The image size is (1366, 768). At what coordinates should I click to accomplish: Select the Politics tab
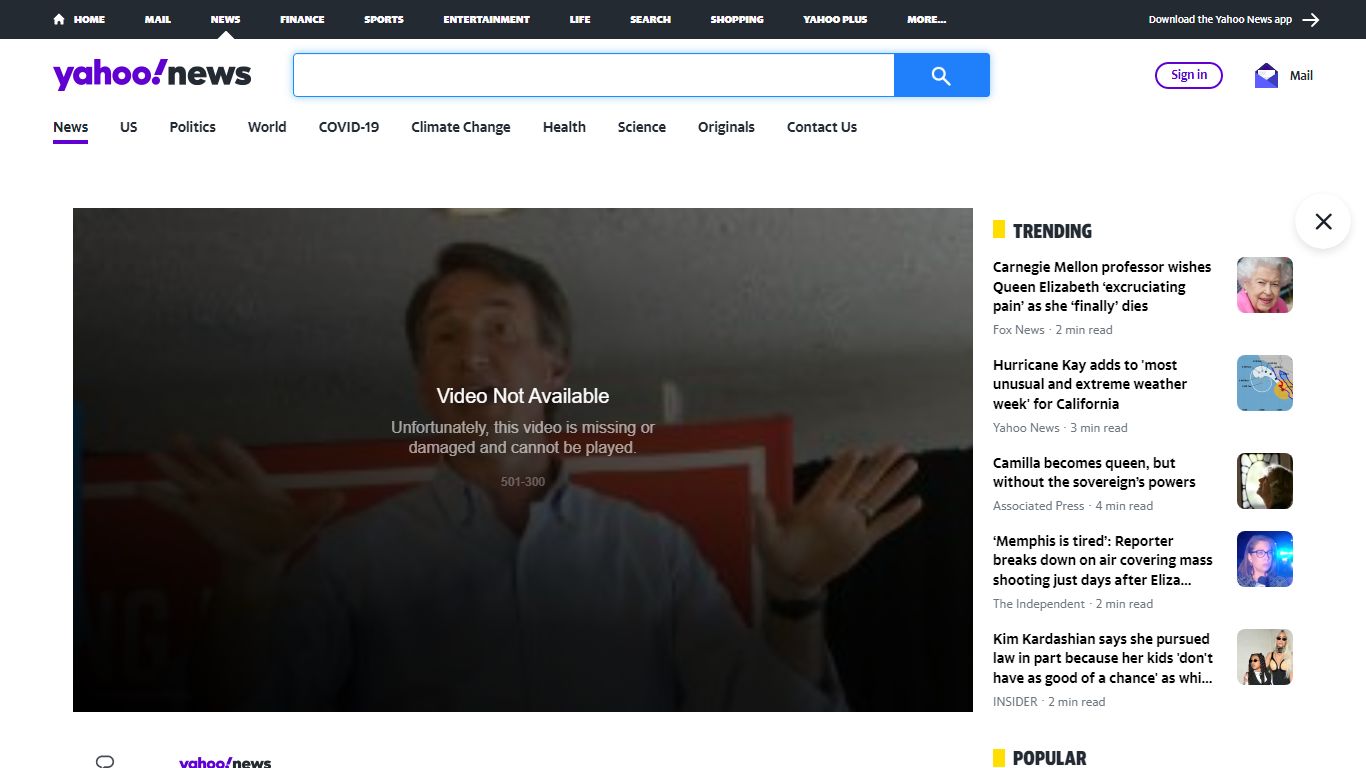[192, 127]
